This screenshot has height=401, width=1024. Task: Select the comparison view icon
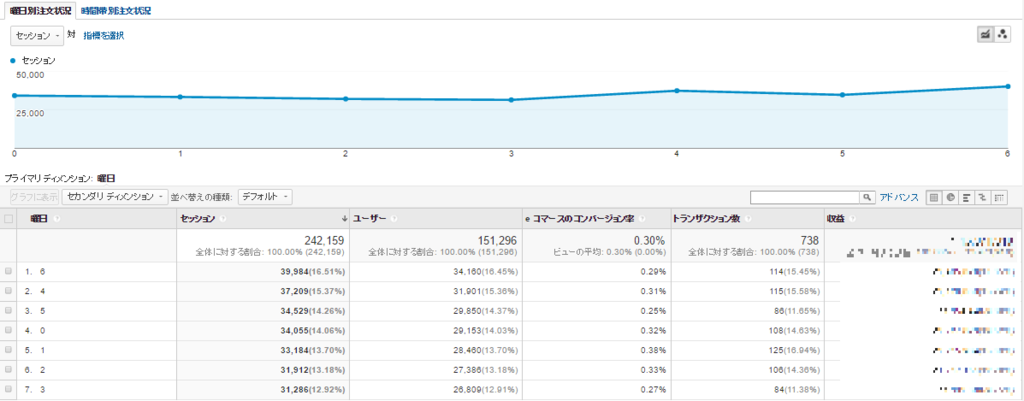(x=982, y=197)
